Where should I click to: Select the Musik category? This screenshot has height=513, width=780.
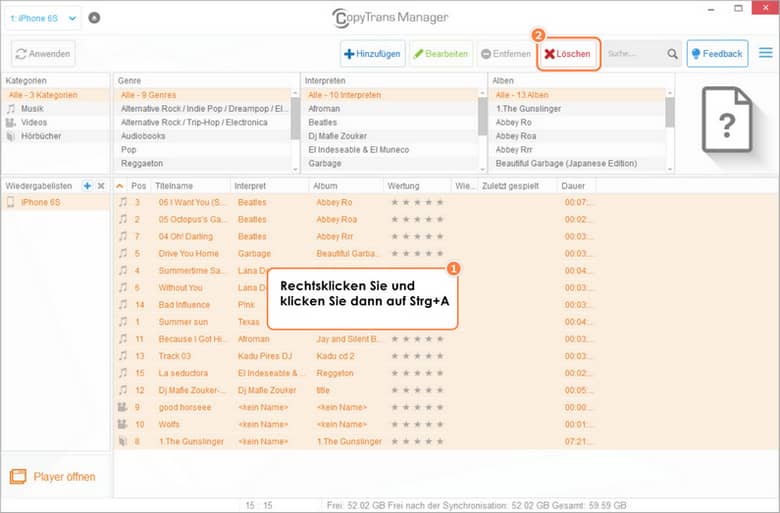[x=55, y=108]
